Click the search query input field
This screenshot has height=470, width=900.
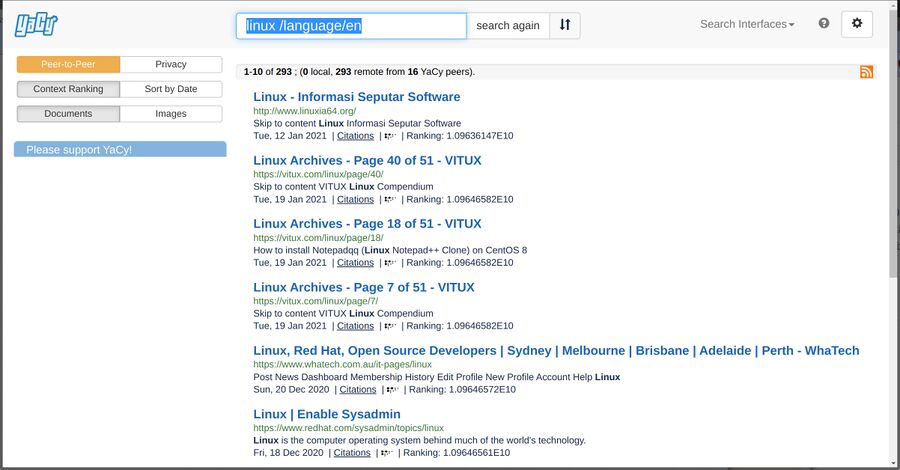[351, 26]
